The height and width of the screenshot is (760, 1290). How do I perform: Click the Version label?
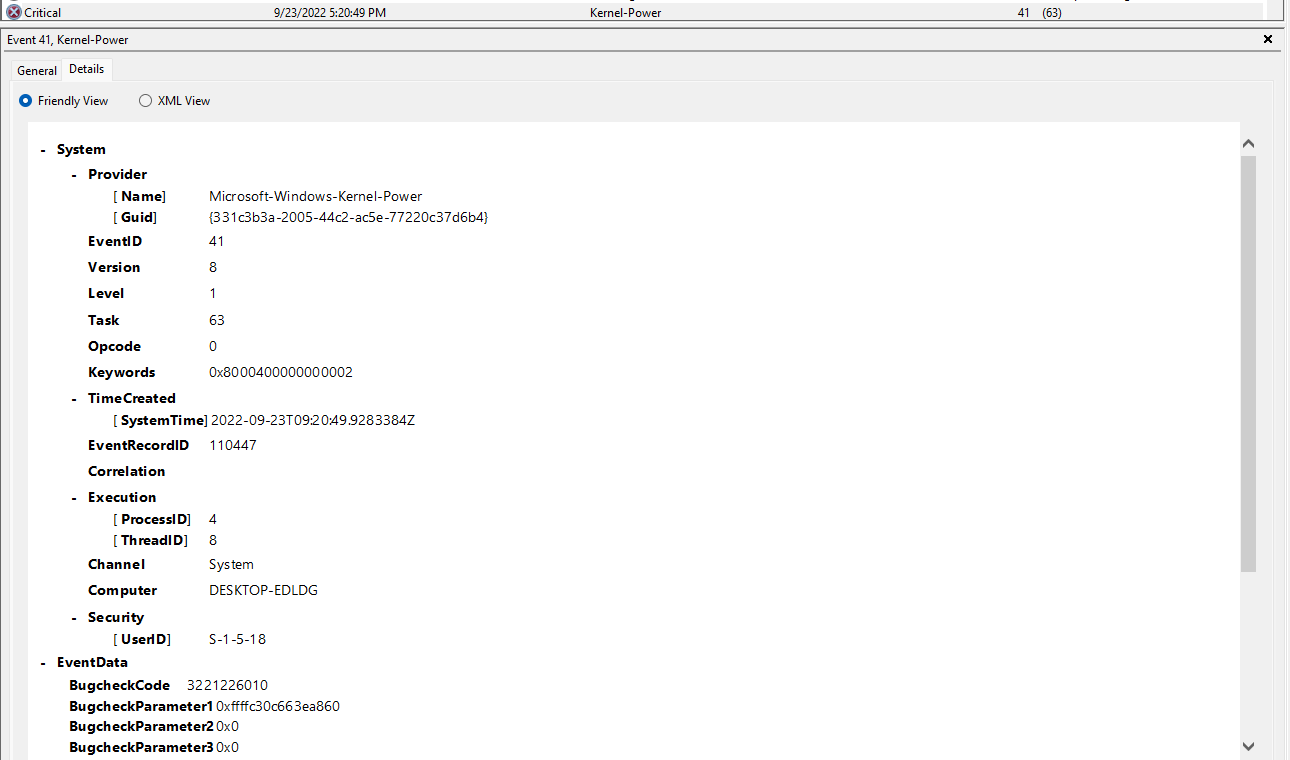click(x=114, y=268)
